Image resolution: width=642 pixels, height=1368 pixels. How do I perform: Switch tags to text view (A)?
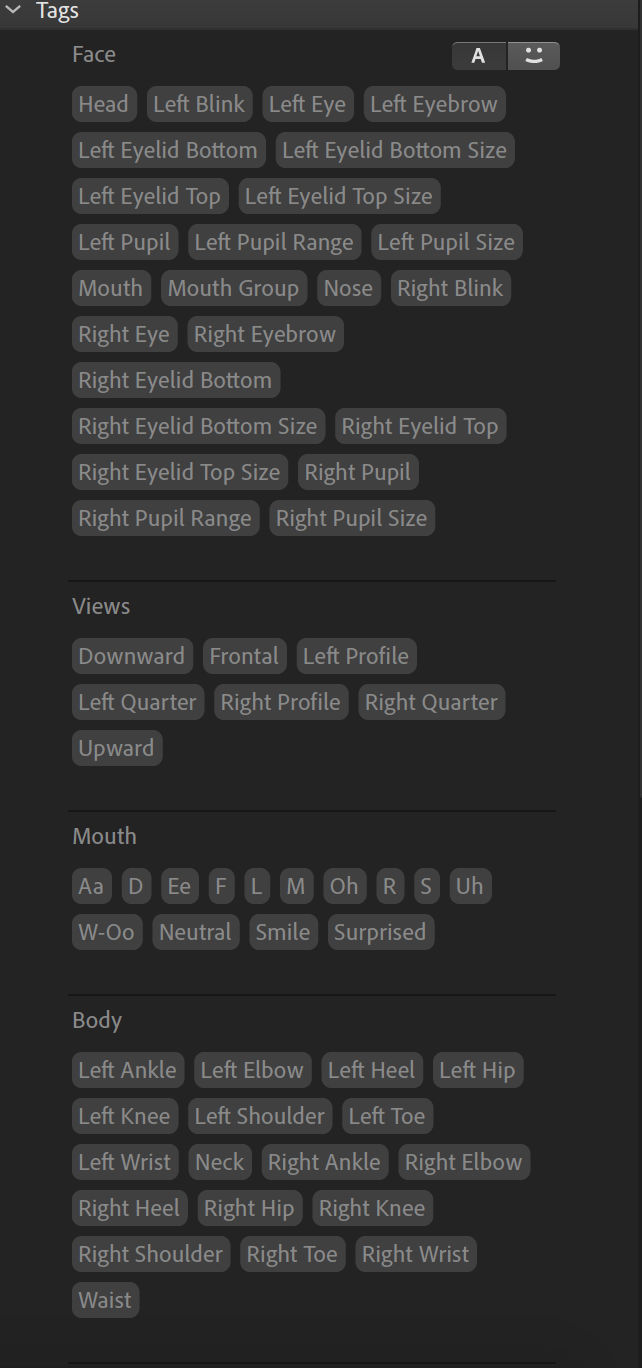tap(479, 56)
